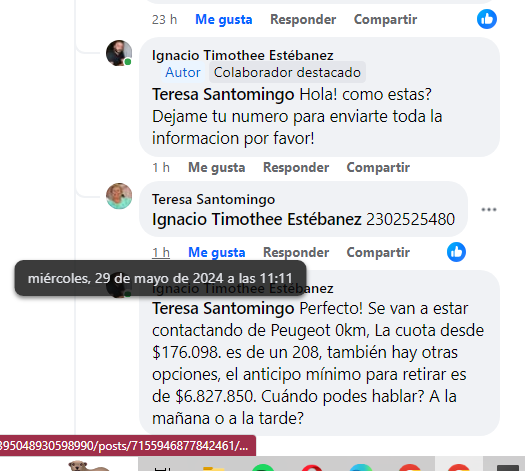Click Compartir under Teresa's phone number comment
The width and height of the screenshot is (525, 471).
tap(378, 252)
